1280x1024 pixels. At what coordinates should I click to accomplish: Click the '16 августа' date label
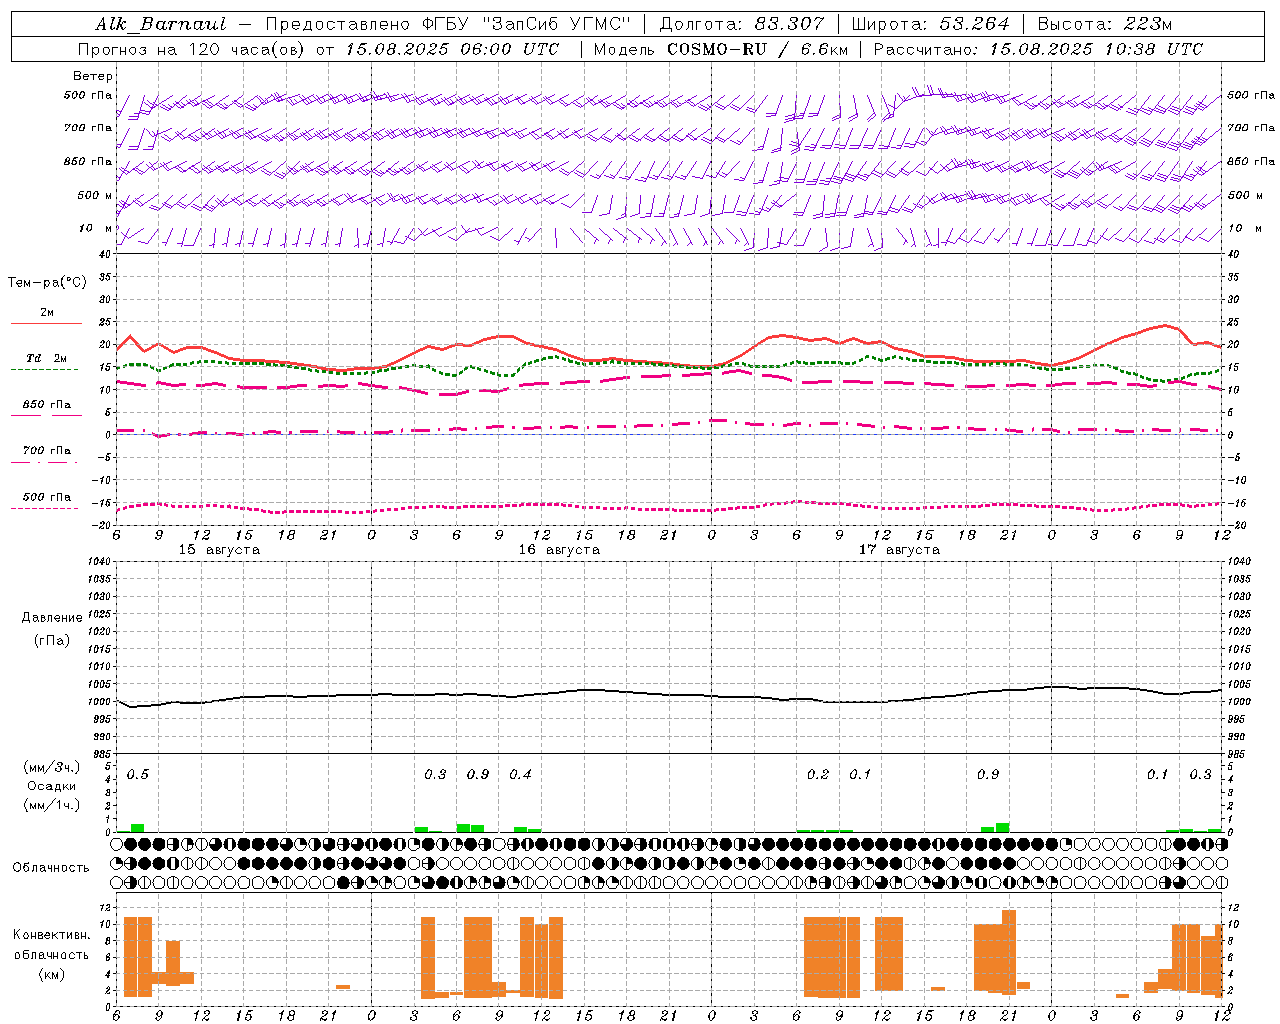(x=559, y=550)
